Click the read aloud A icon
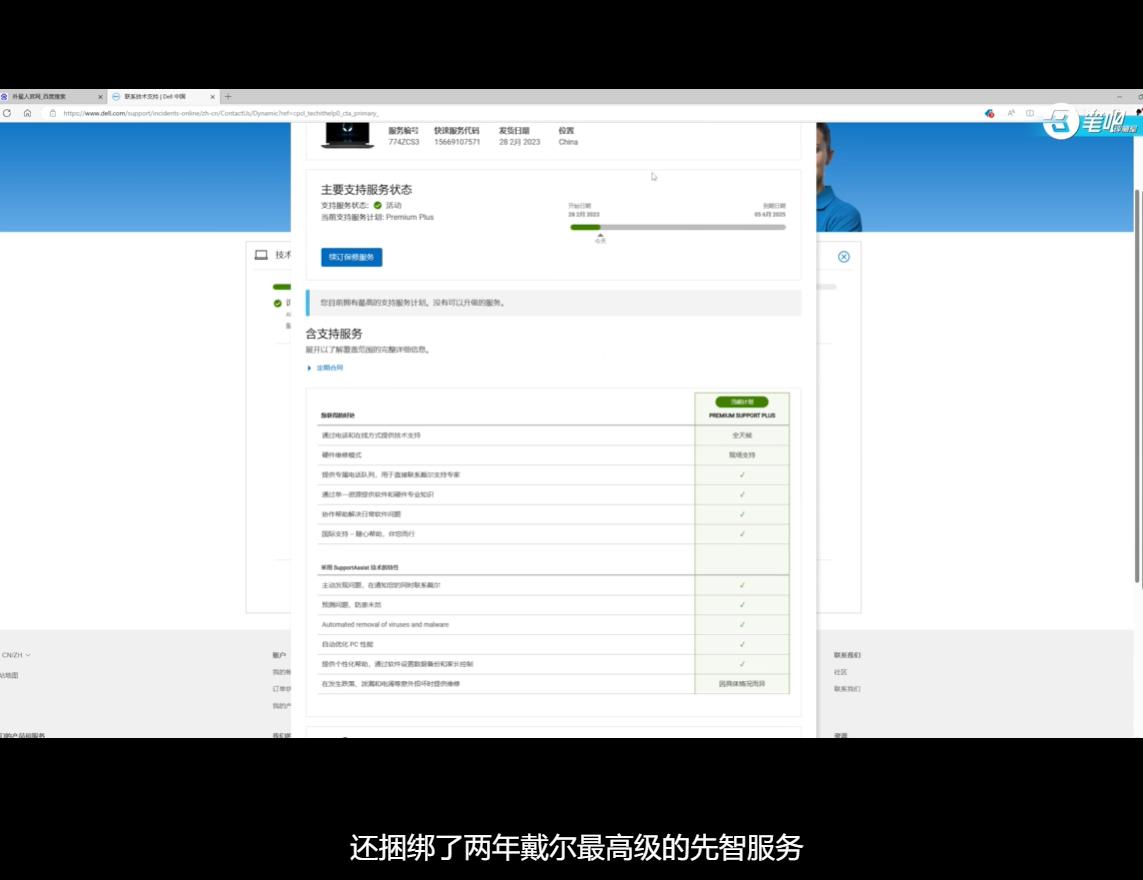1143x880 pixels. (x=1011, y=113)
